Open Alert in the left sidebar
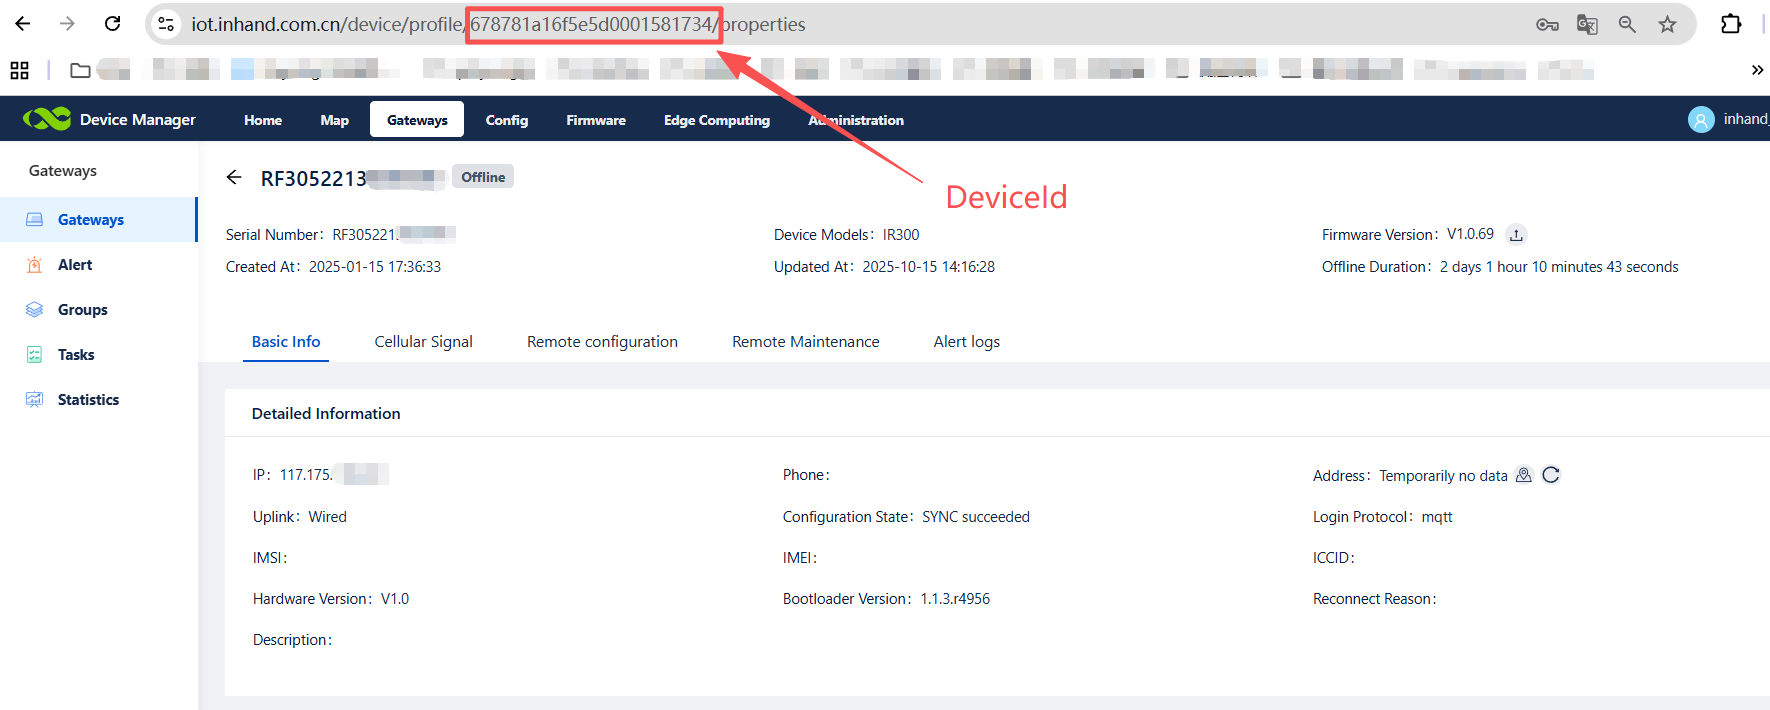This screenshot has width=1770, height=710. (x=75, y=265)
